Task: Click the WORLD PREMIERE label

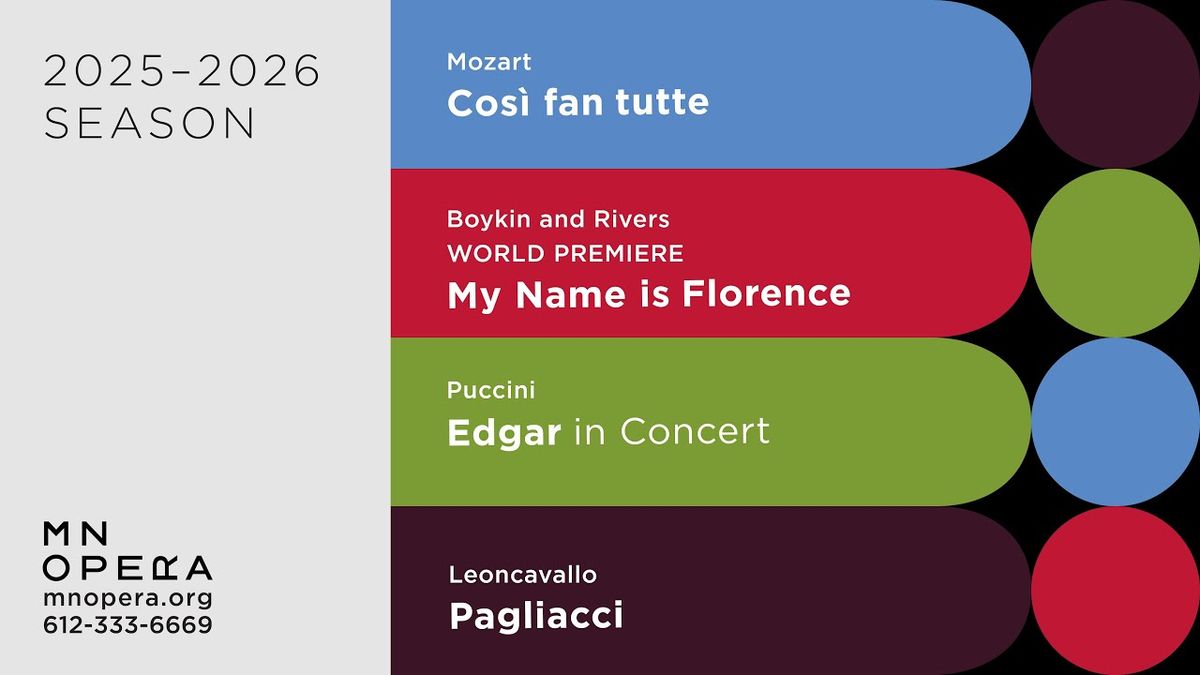Action: 565,253
